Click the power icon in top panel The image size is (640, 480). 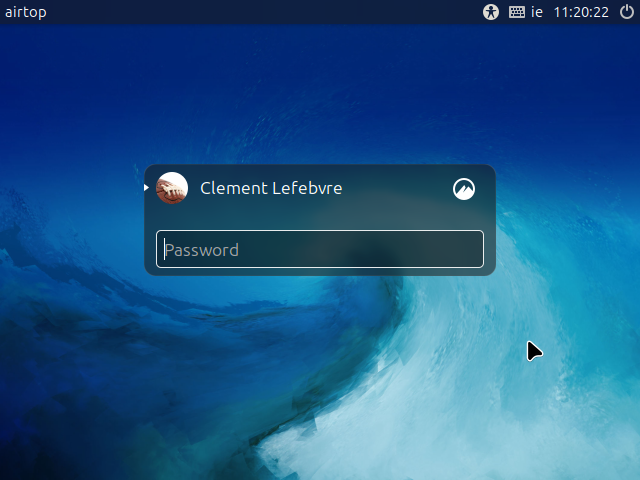tap(627, 12)
